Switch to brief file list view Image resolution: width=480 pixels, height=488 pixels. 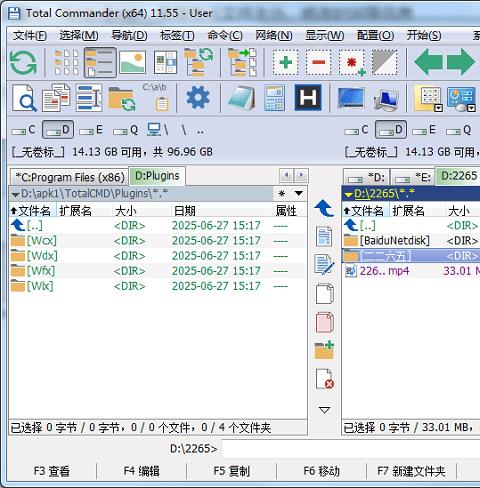point(66,62)
